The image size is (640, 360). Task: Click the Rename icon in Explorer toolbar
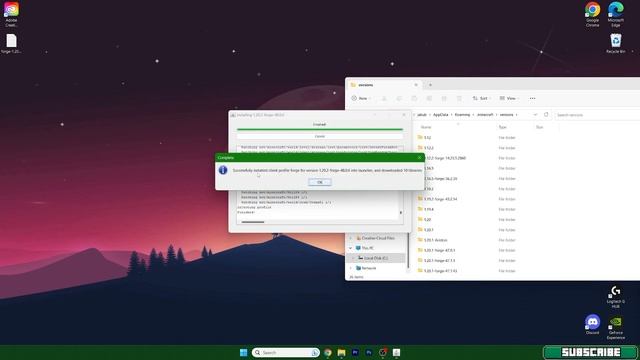(429, 98)
